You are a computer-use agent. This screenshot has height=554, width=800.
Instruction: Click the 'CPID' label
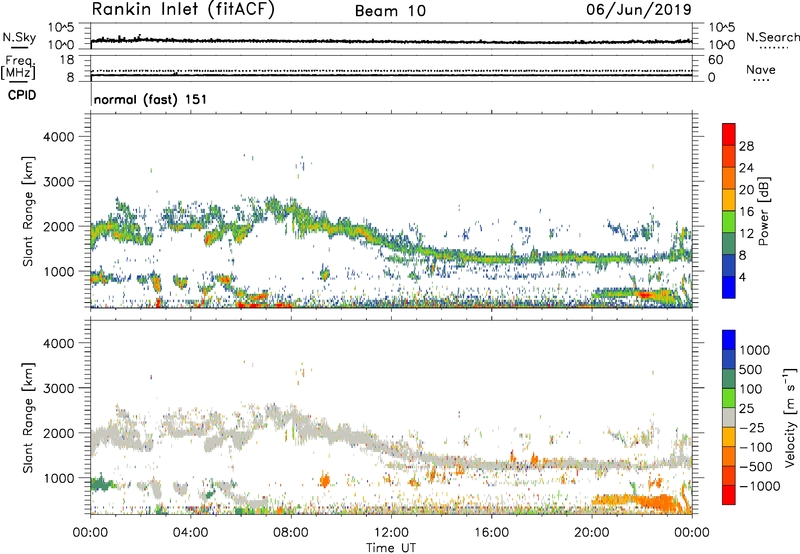point(22,95)
